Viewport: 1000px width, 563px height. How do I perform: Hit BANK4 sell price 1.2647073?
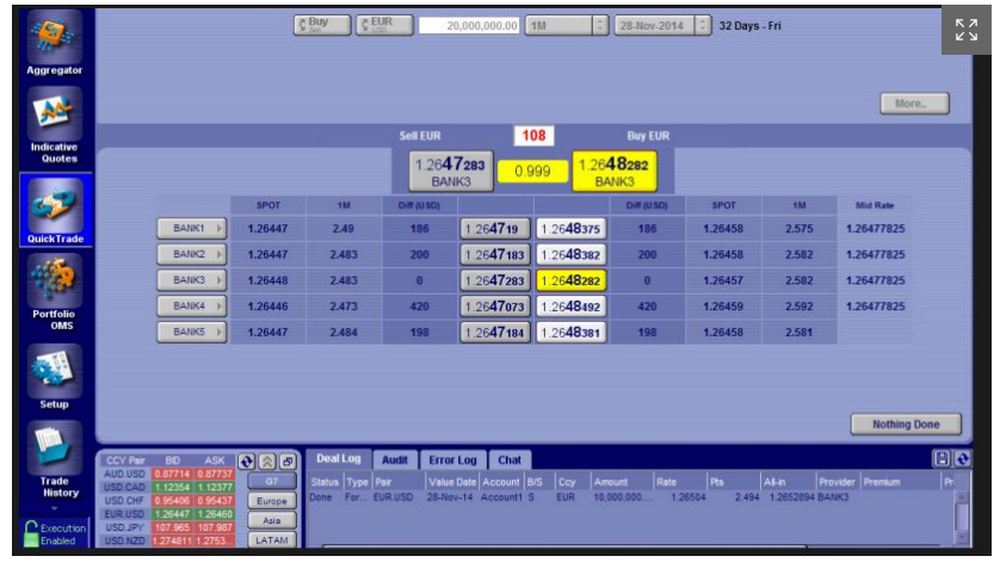495,307
